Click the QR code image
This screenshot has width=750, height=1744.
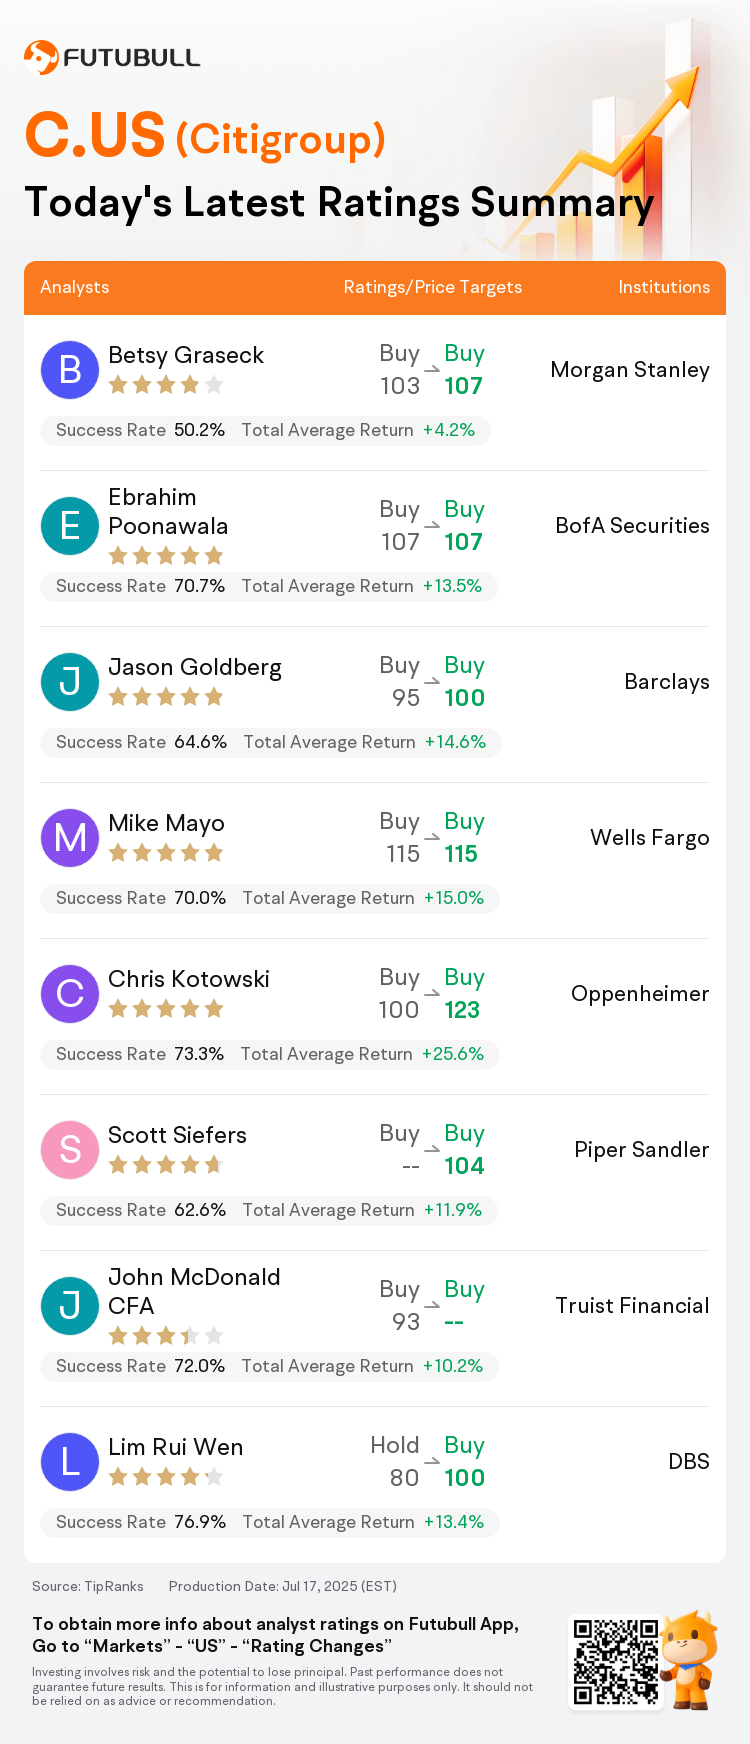[x=616, y=1662]
